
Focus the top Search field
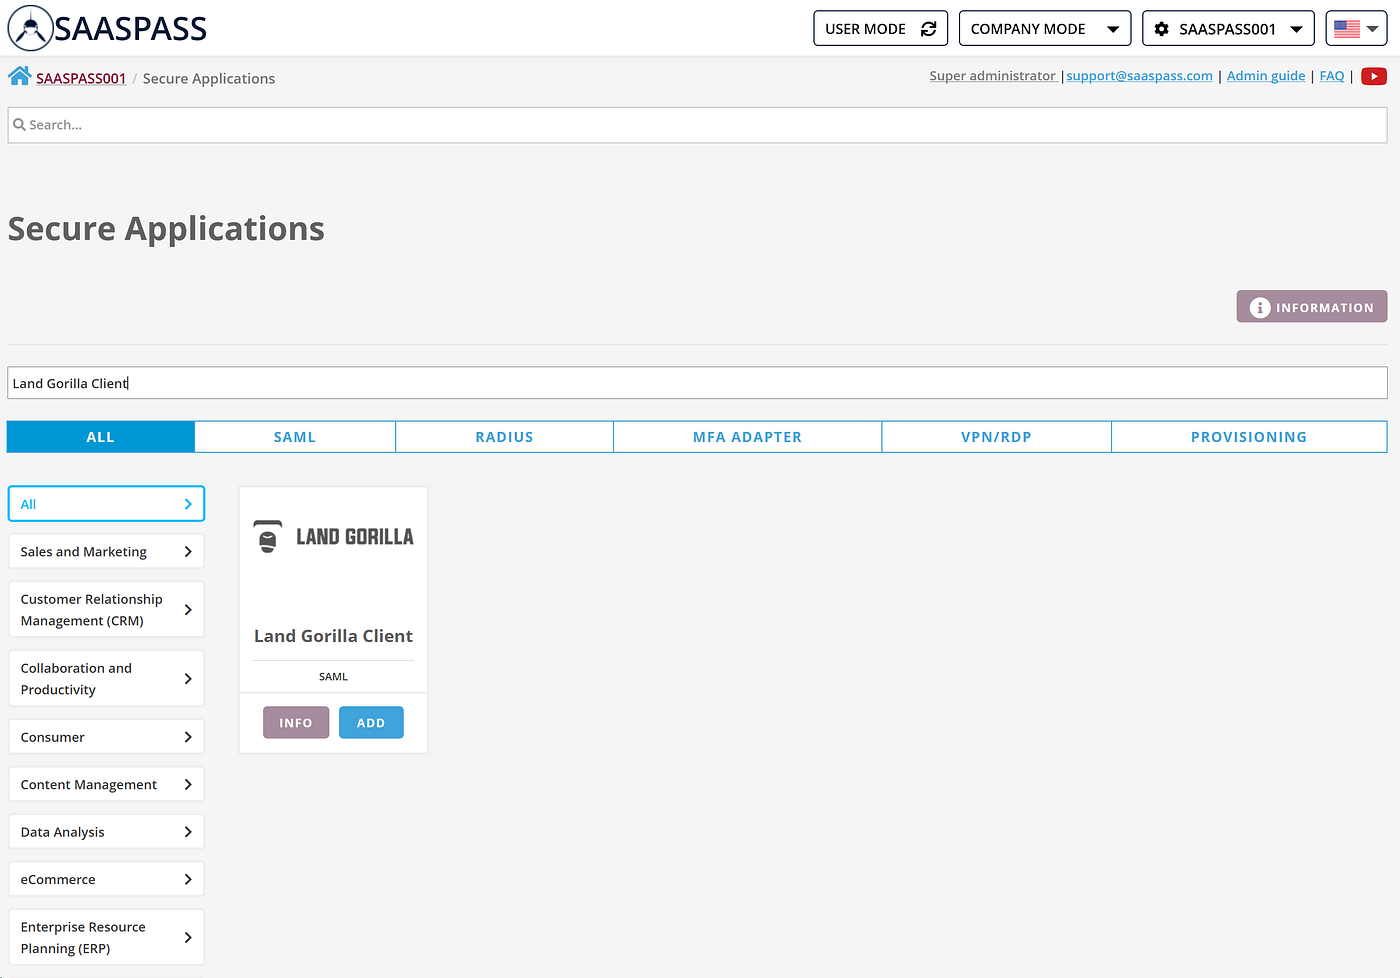tap(697, 125)
